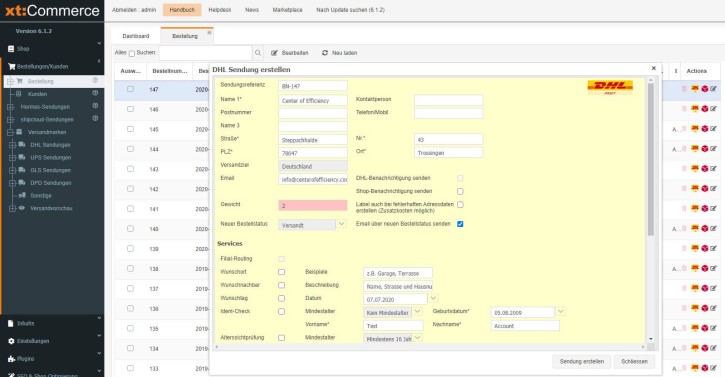Image resolution: width=725 pixels, height=377 pixels.
Task: Click the Neu laden button
Action: 340,53
